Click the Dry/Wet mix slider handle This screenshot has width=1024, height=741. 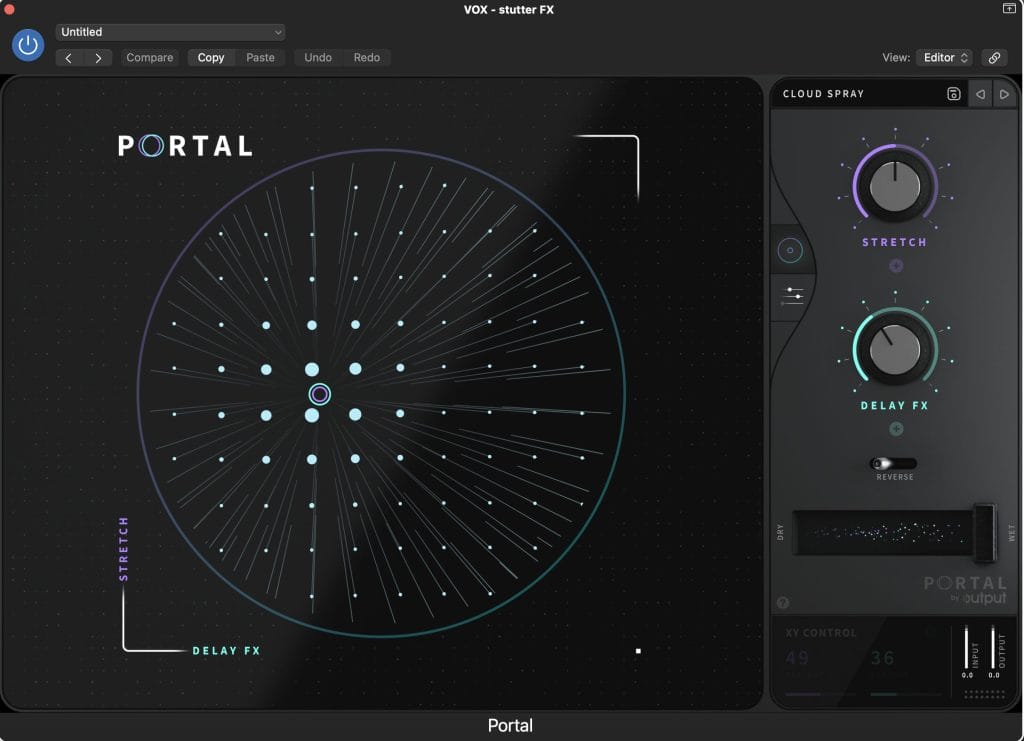tap(984, 530)
